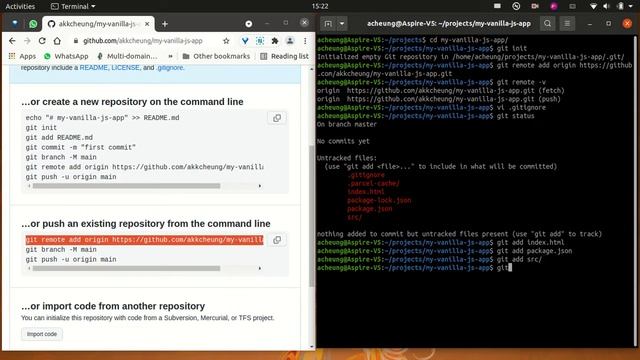Open a new tab in Terminal window

[x=328, y=24]
